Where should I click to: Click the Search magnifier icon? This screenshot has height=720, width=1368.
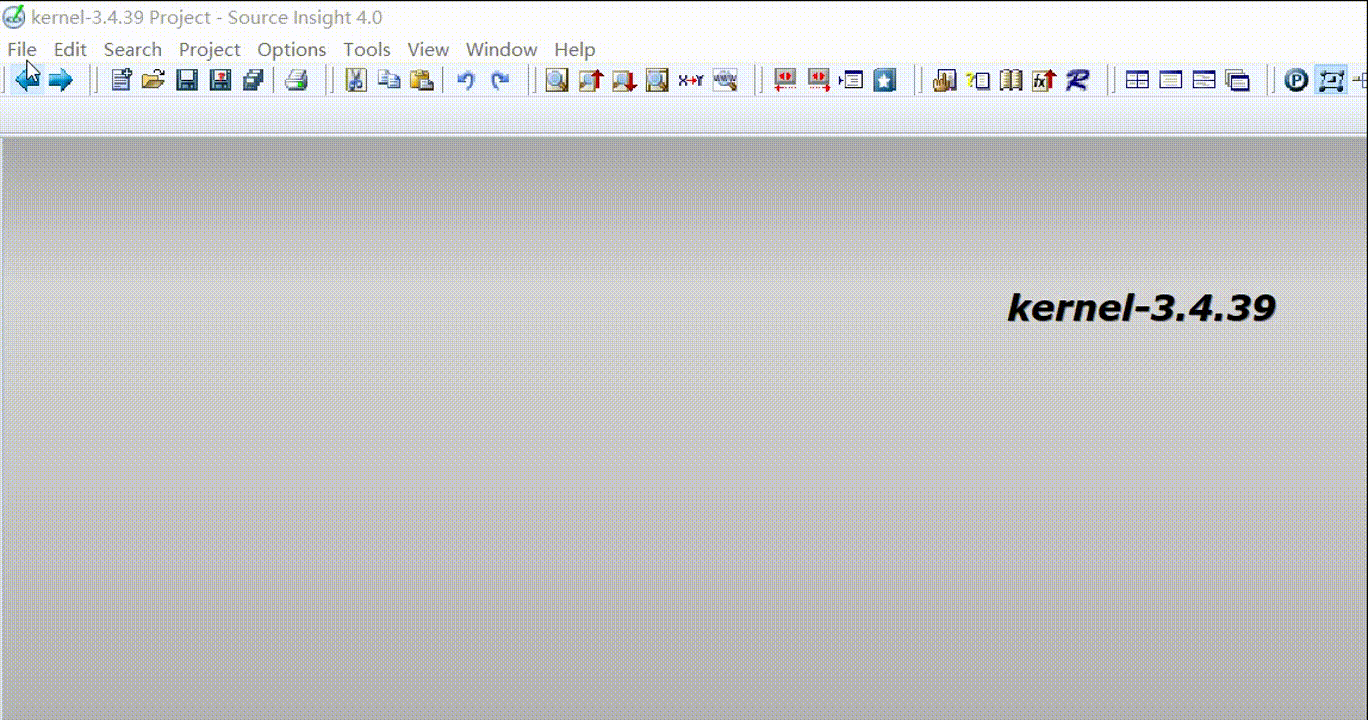(x=557, y=80)
